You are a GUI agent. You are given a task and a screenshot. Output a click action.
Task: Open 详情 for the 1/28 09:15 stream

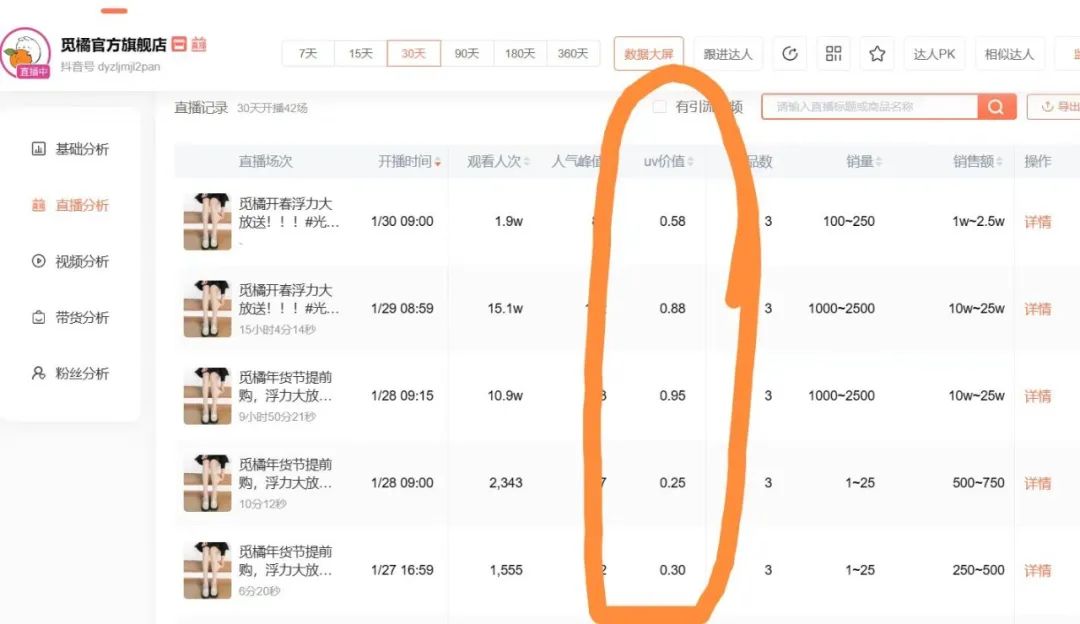click(x=1037, y=396)
